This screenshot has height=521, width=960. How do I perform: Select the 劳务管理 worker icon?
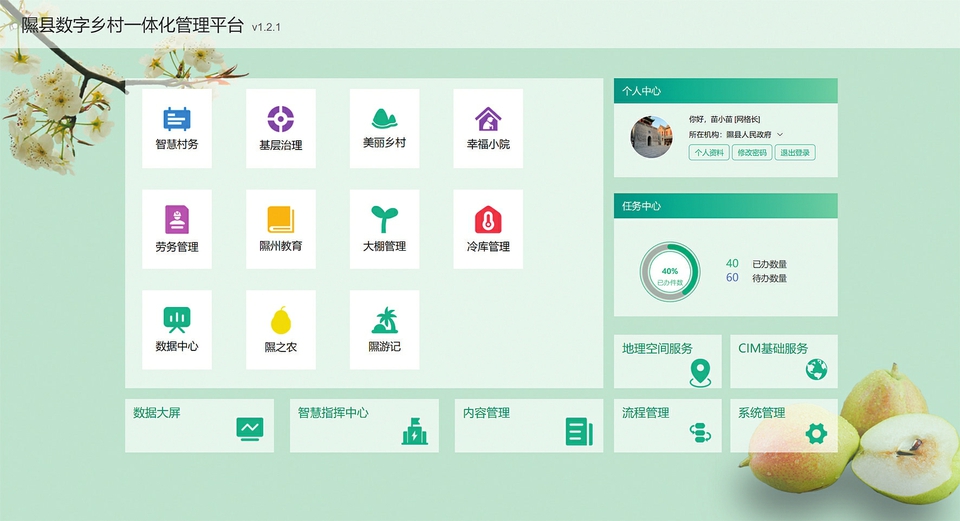[177, 220]
